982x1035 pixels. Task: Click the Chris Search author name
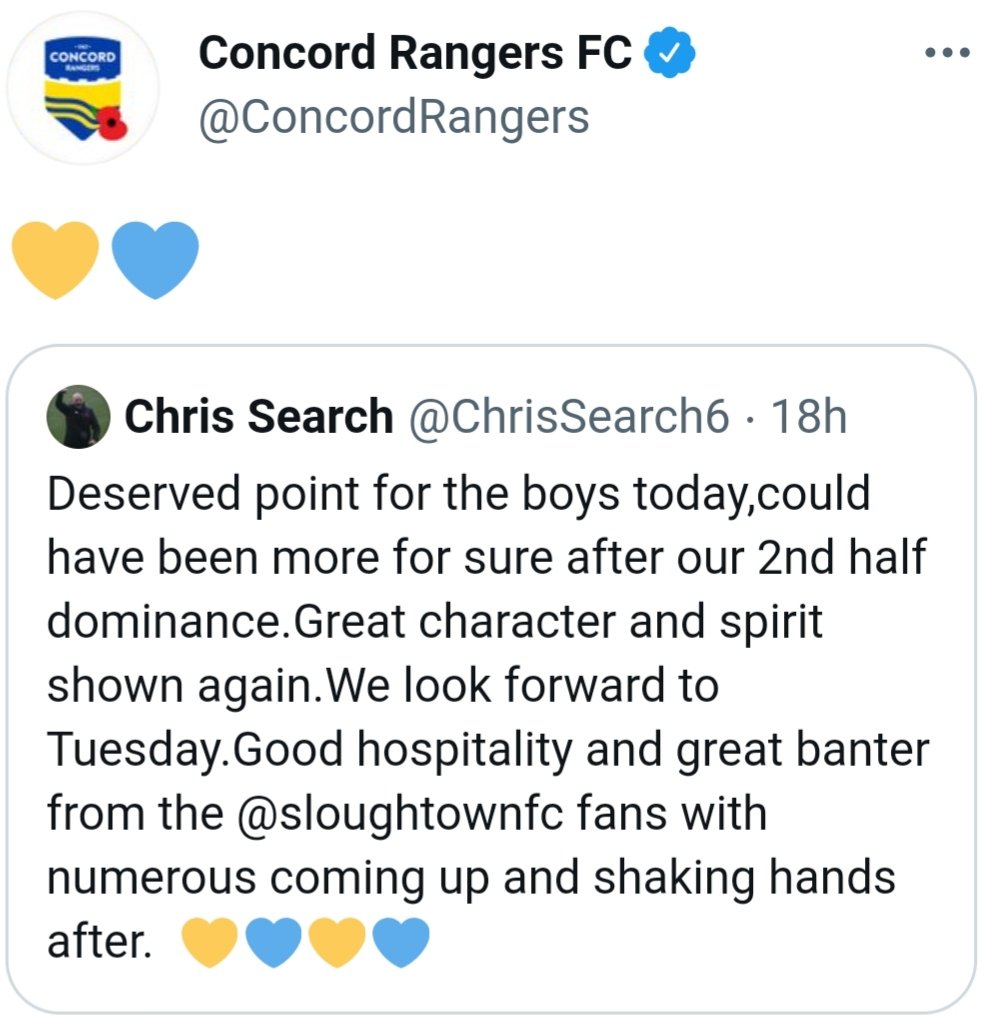259,417
